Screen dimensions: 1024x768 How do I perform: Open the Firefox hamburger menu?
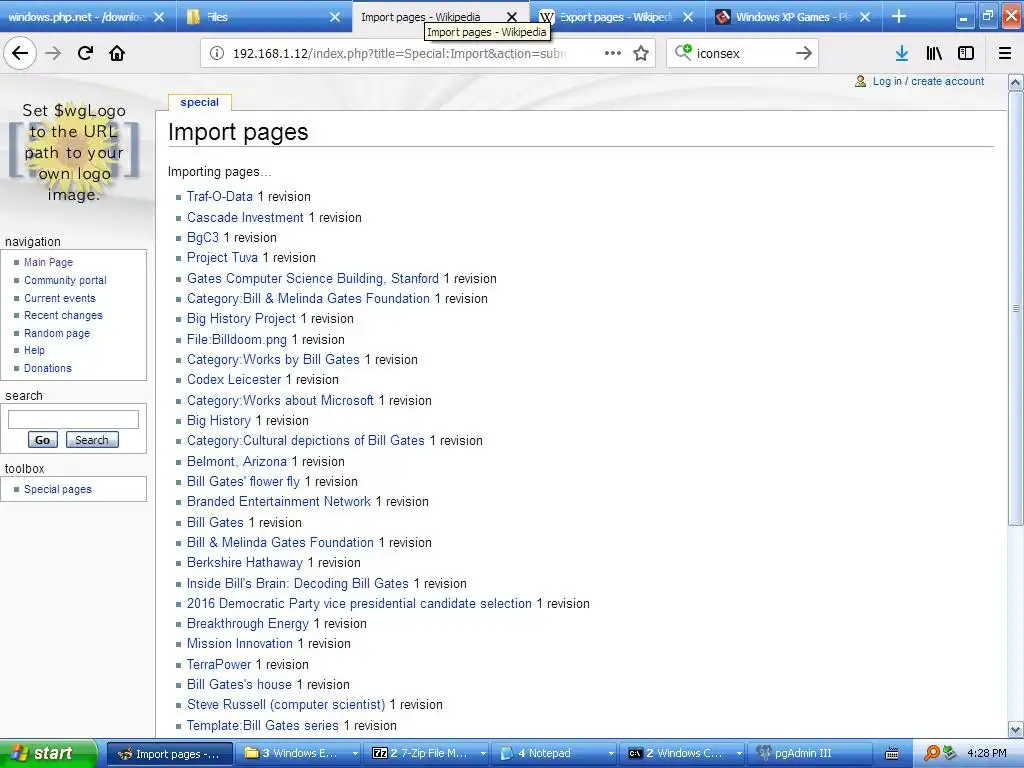1005,54
